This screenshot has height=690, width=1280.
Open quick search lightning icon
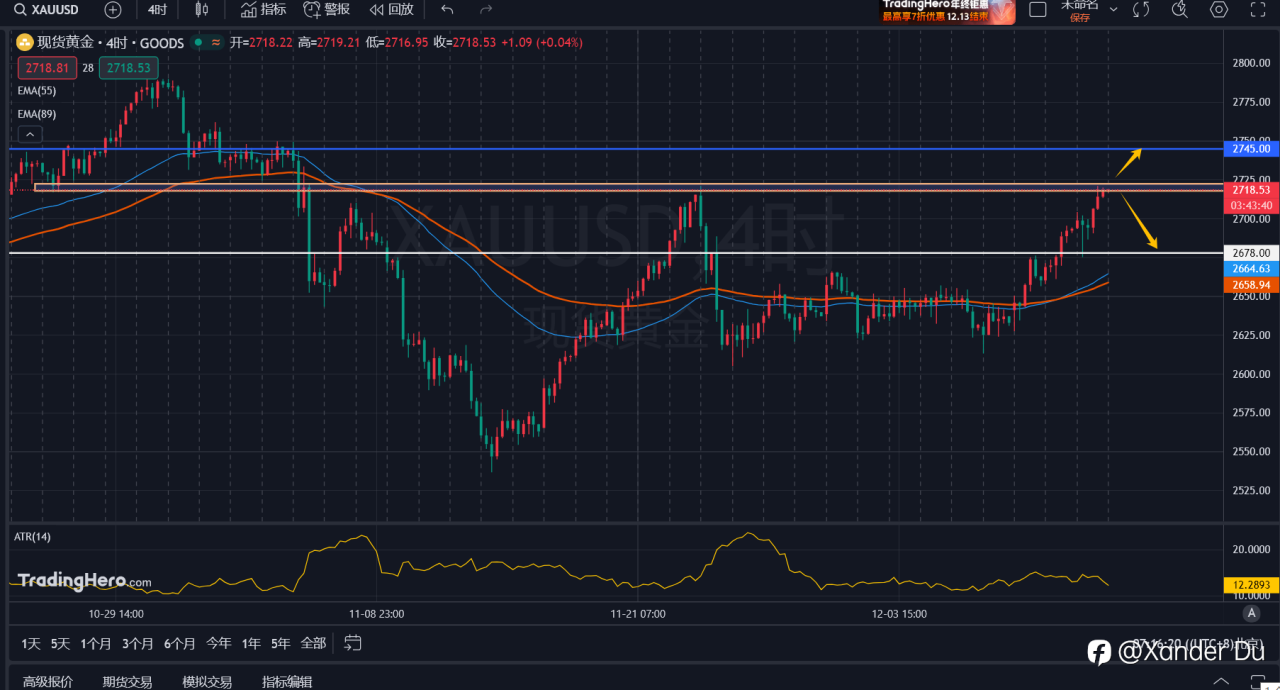coord(1179,10)
